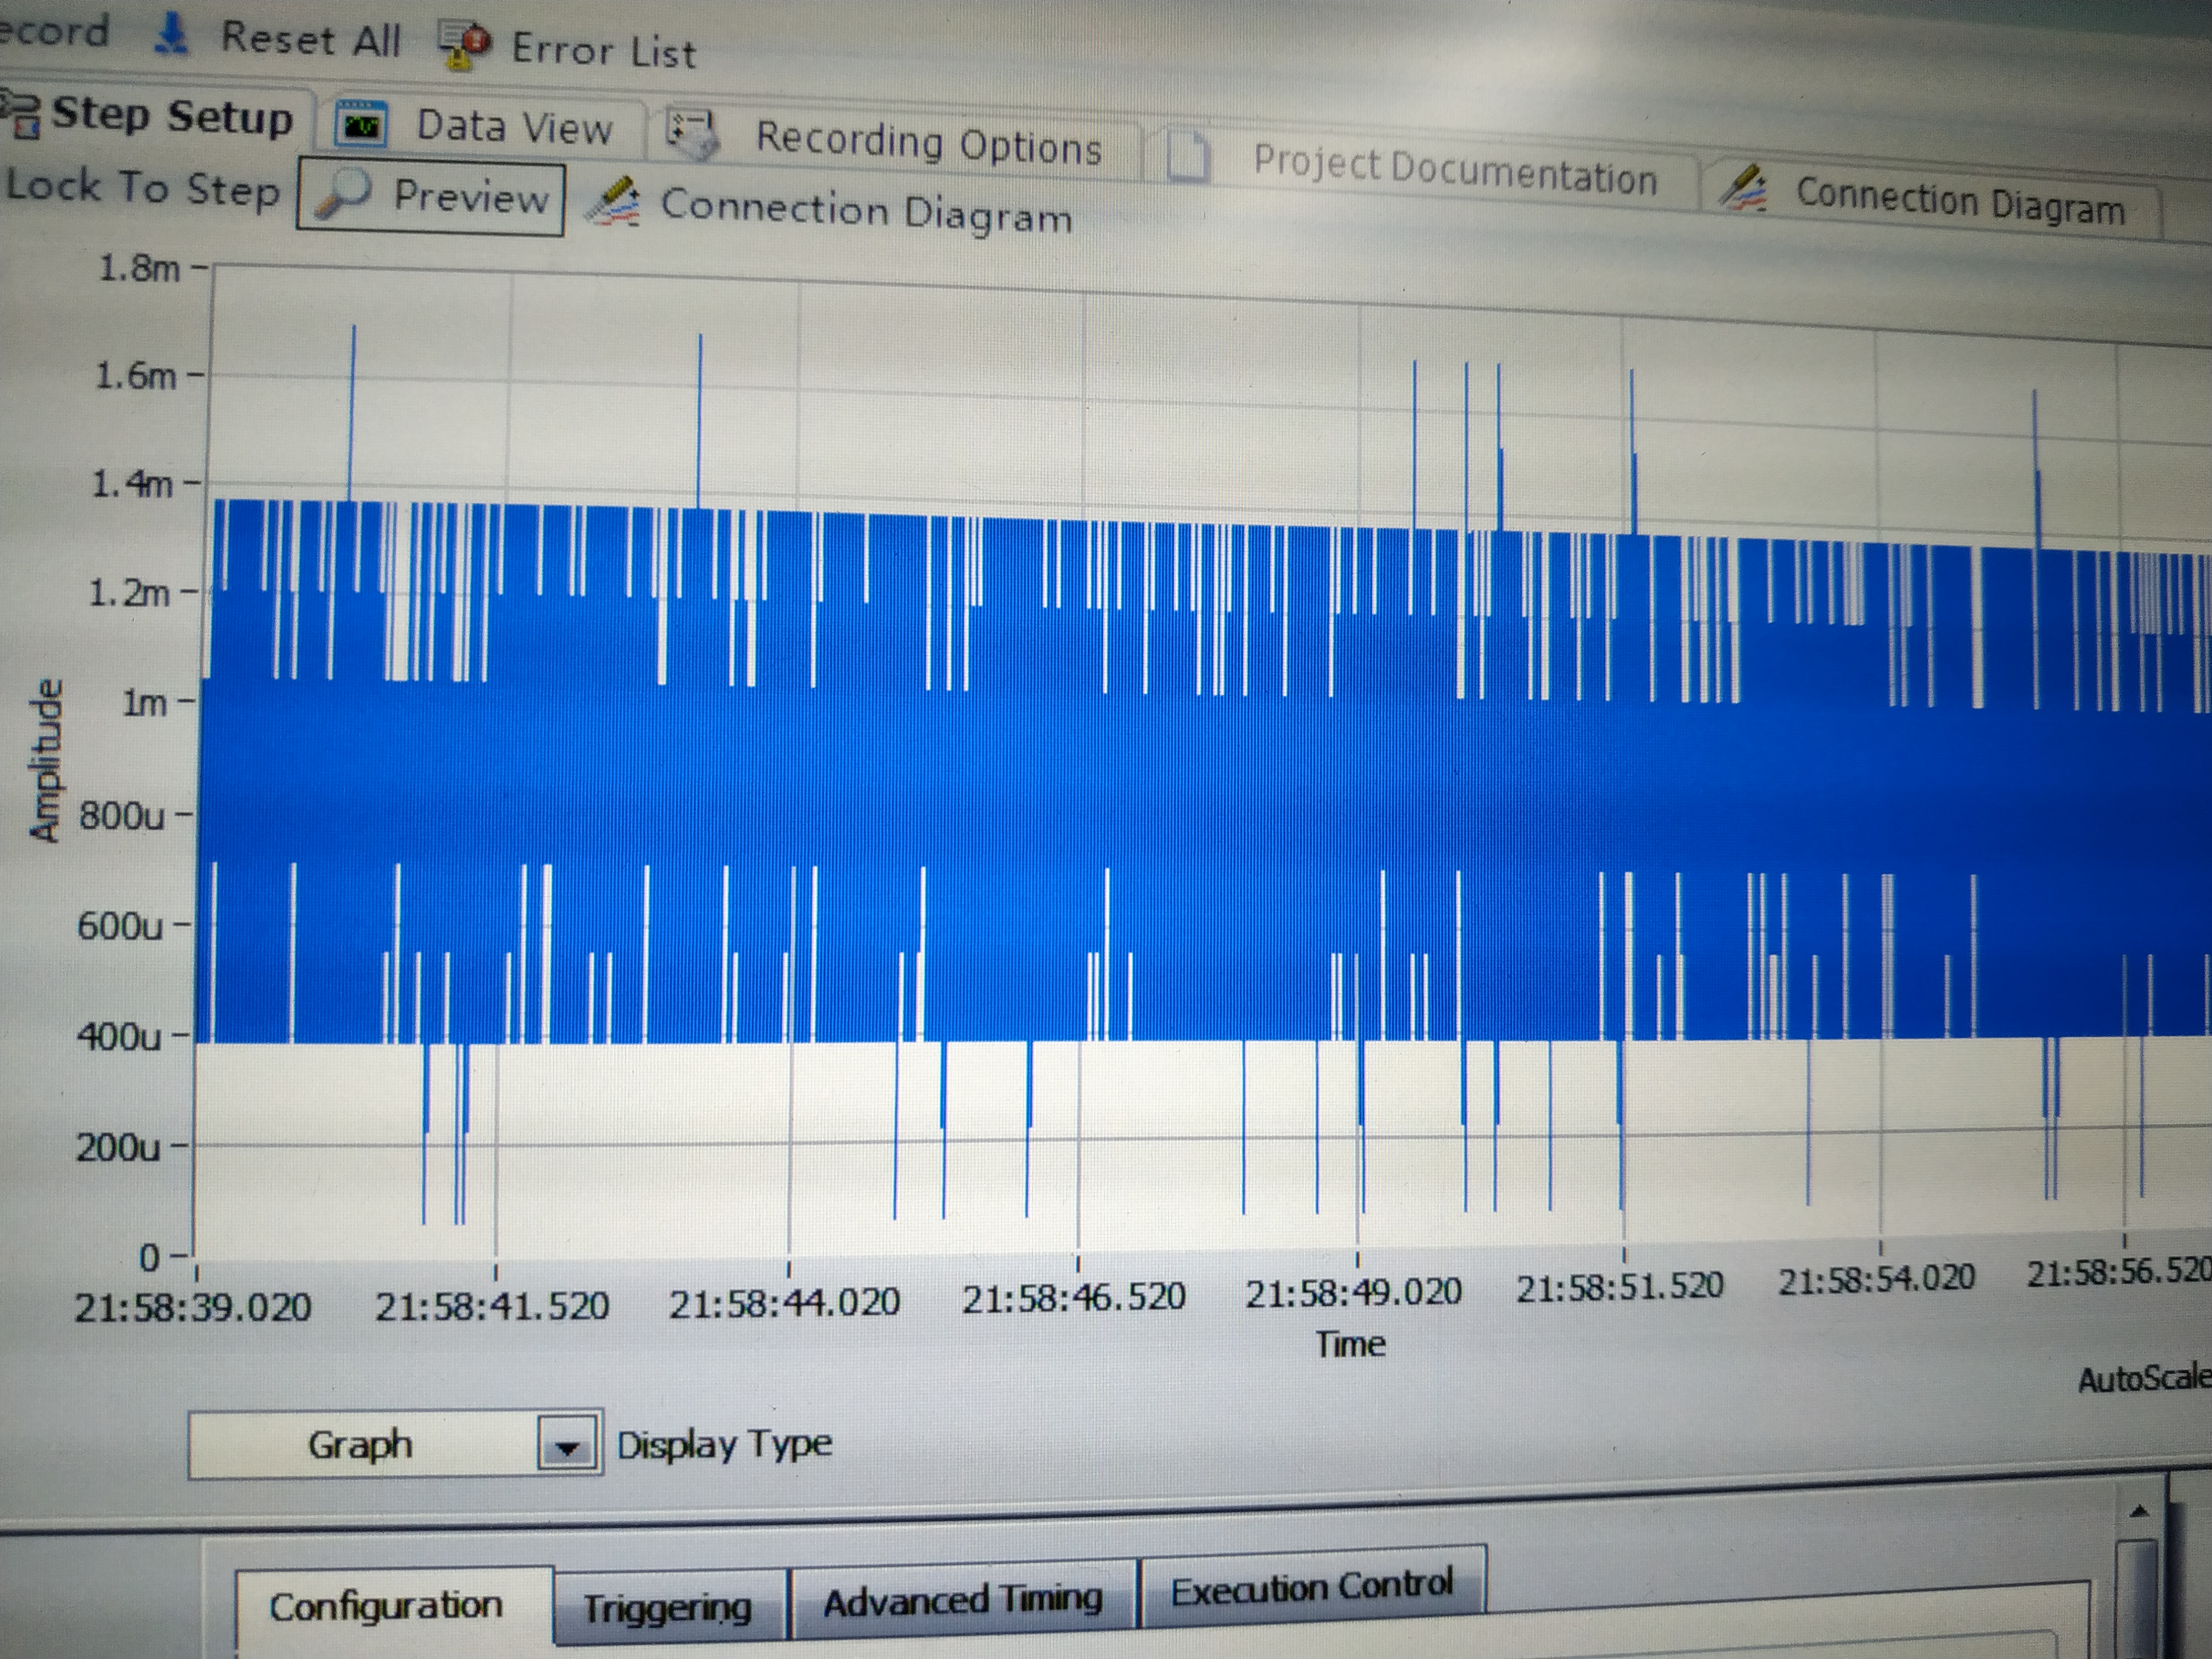Click the Project Documentation page icon
The height and width of the screenshot is (1659, 2212).
[1189, 158]
